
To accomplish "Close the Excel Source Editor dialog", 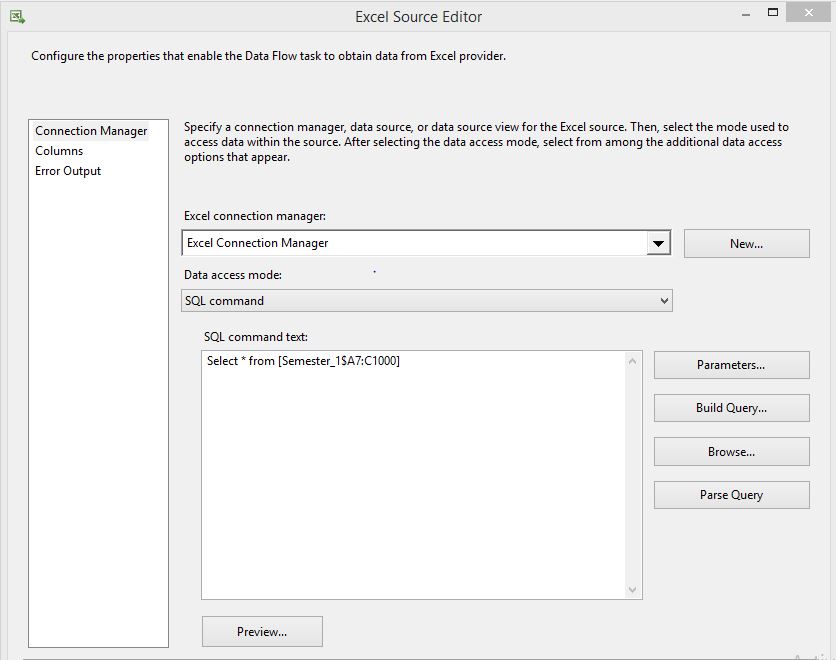I will [808, 13].
